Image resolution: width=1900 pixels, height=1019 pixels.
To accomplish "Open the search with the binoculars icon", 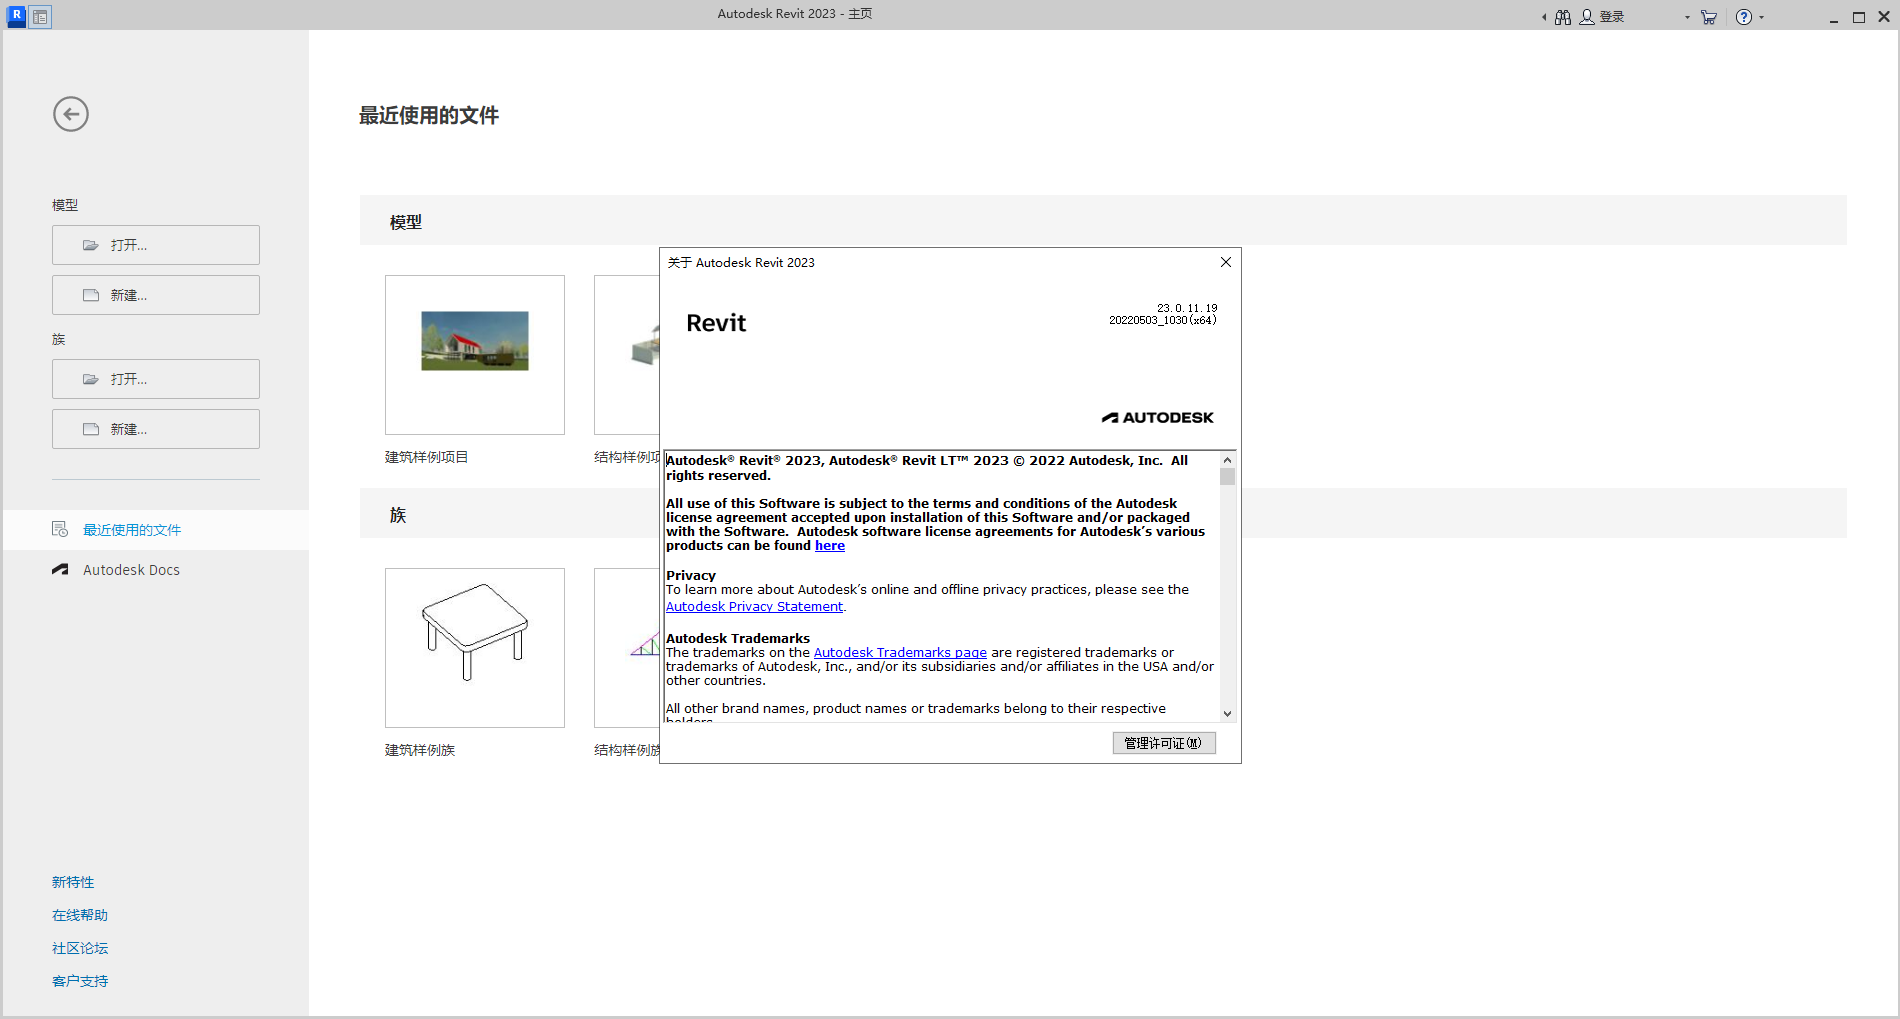I will pyautogui.click(x=1562, y=16).
